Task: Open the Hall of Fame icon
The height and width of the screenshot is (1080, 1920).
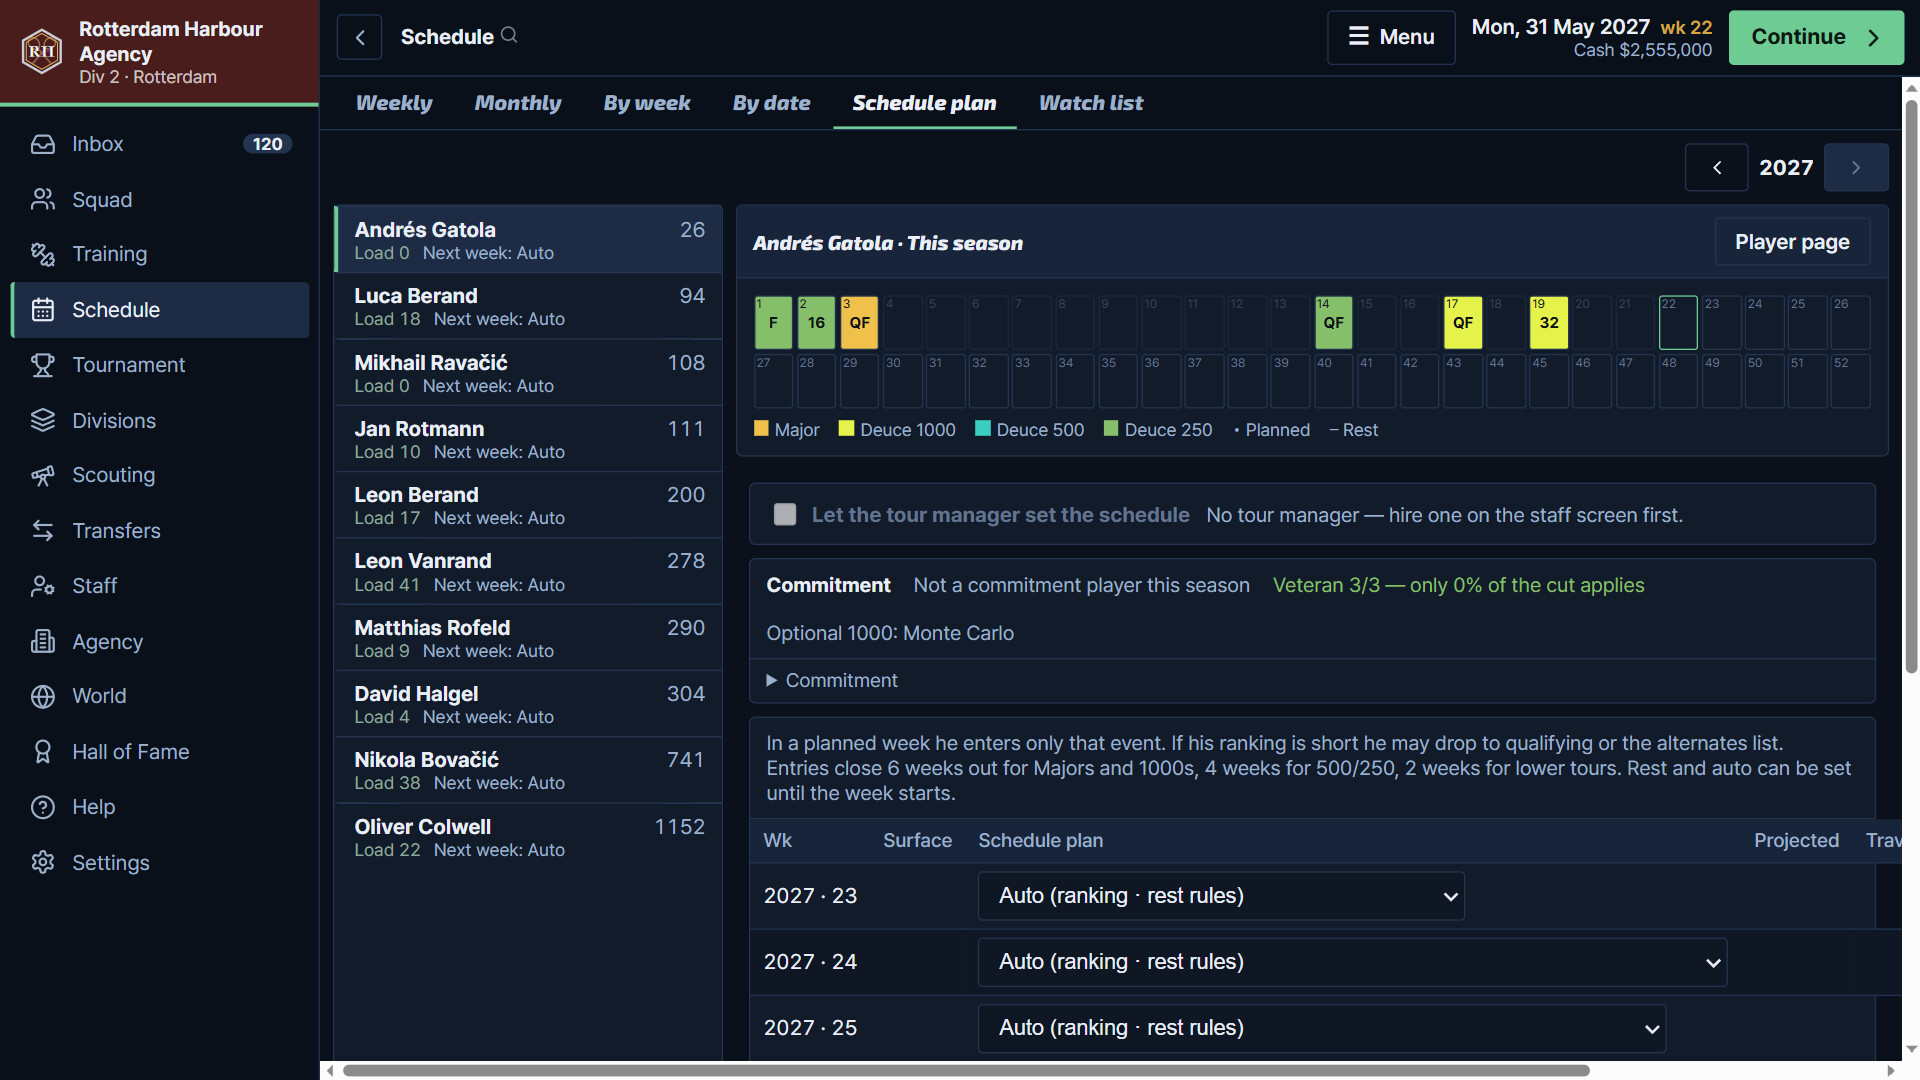Action: (x=43, y=751)
